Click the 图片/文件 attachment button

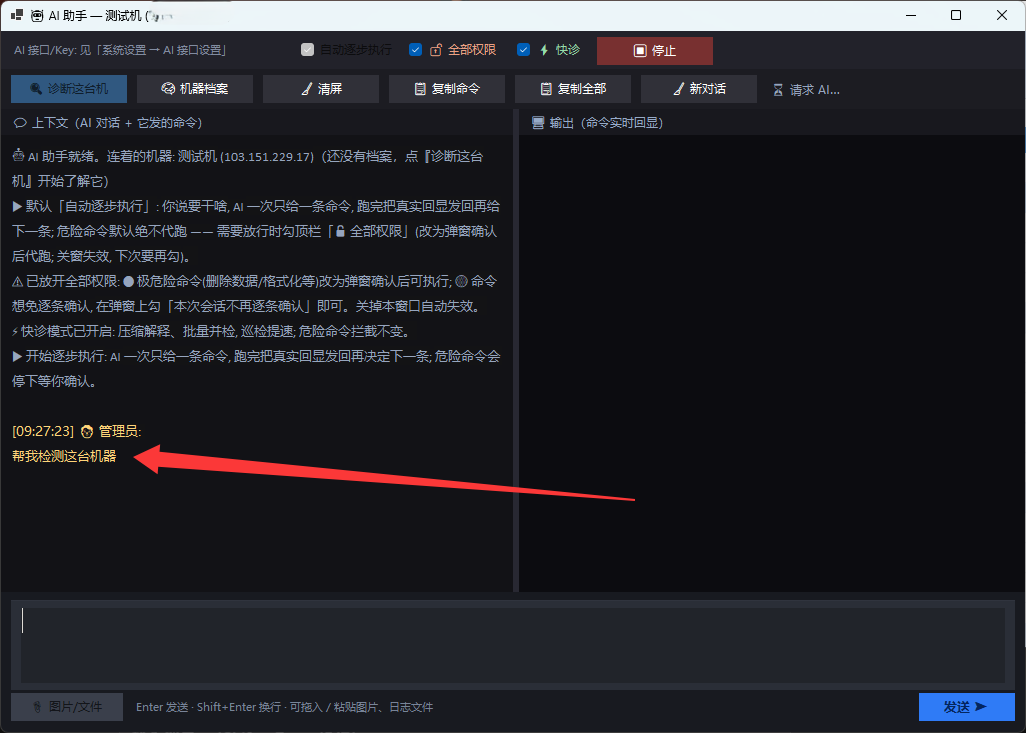click(x=67, y=707)
